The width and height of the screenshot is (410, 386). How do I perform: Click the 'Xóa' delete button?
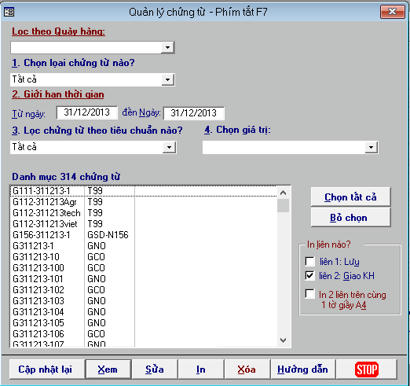point(247,369)
